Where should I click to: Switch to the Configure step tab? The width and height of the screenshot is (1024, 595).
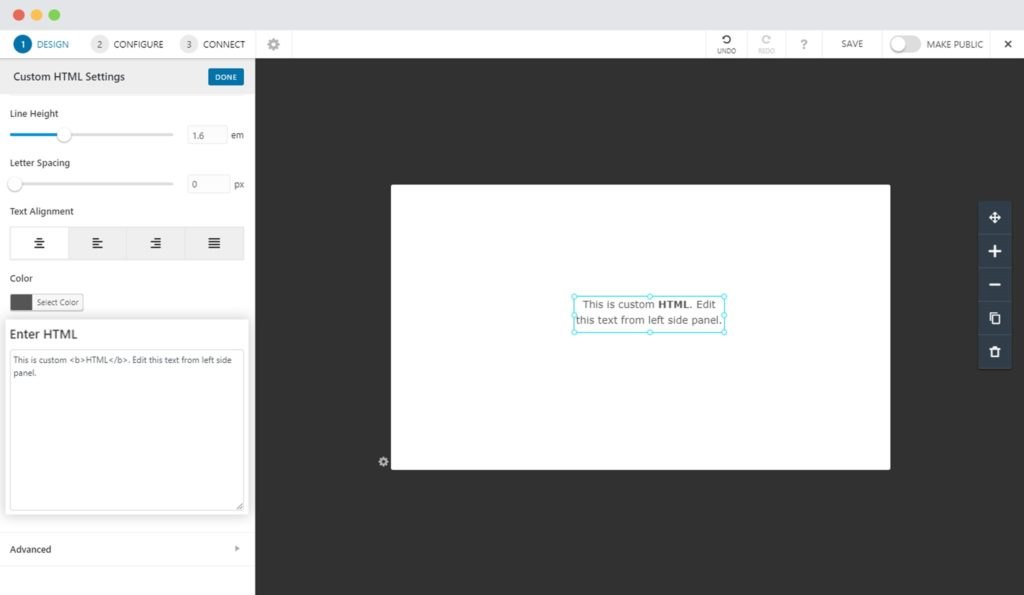[127, 44]
